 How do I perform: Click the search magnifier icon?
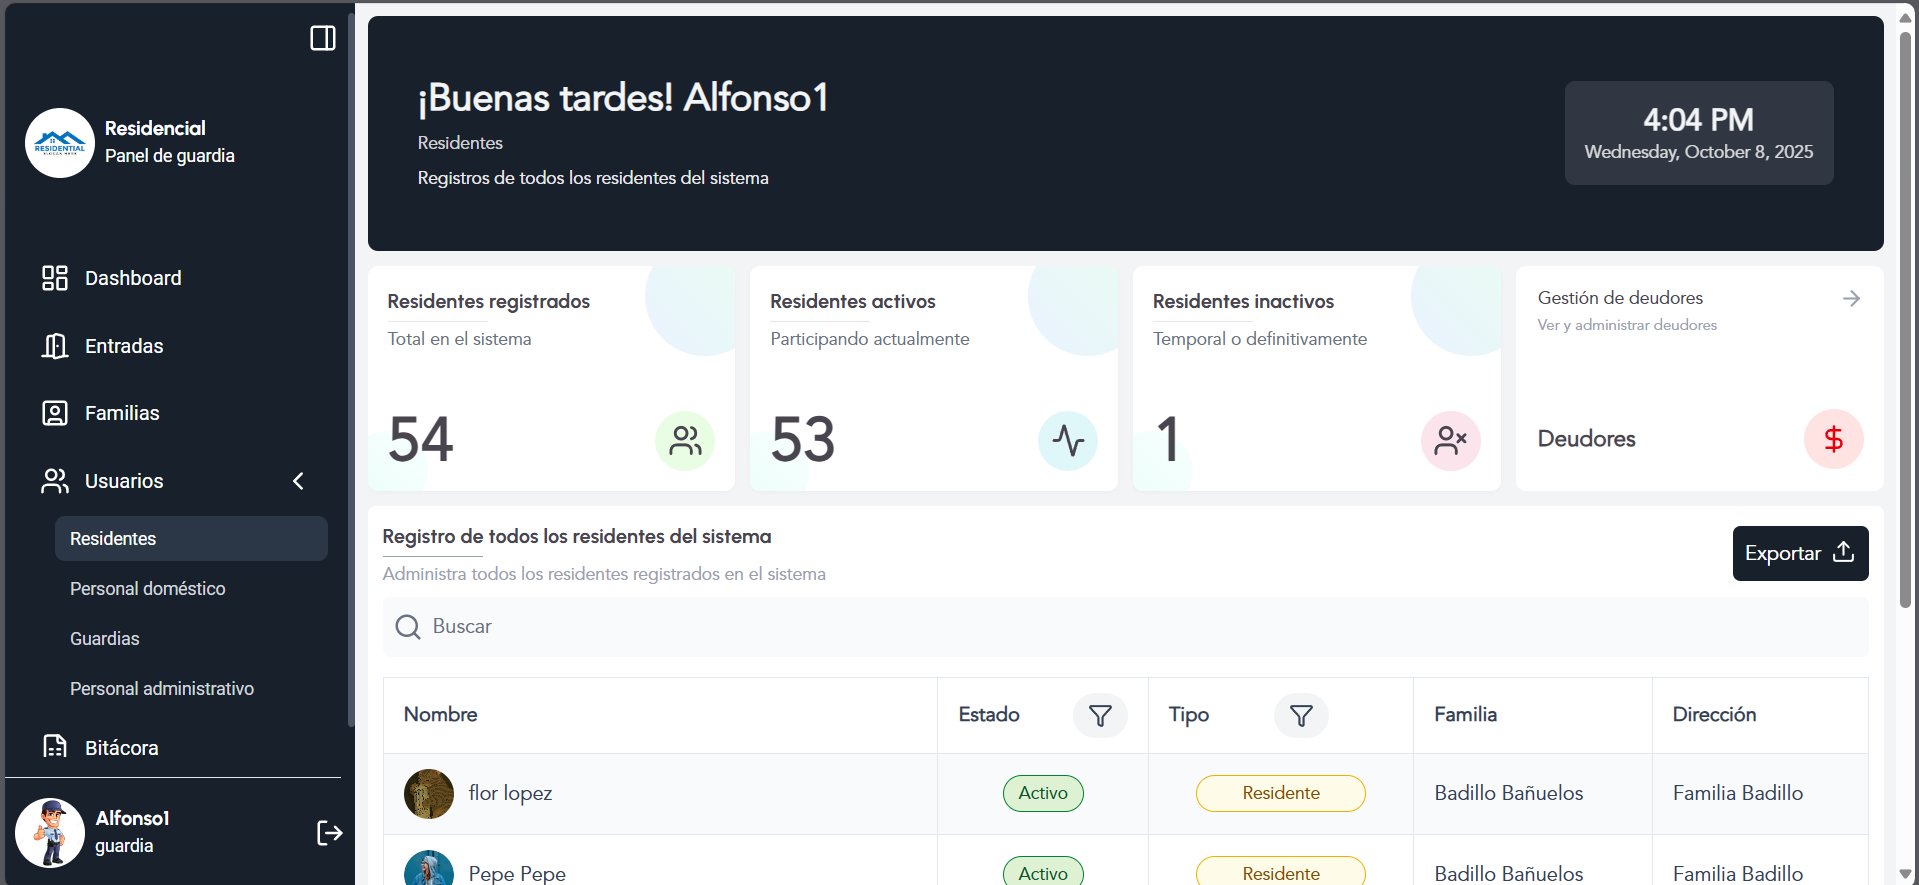(408, 627)
